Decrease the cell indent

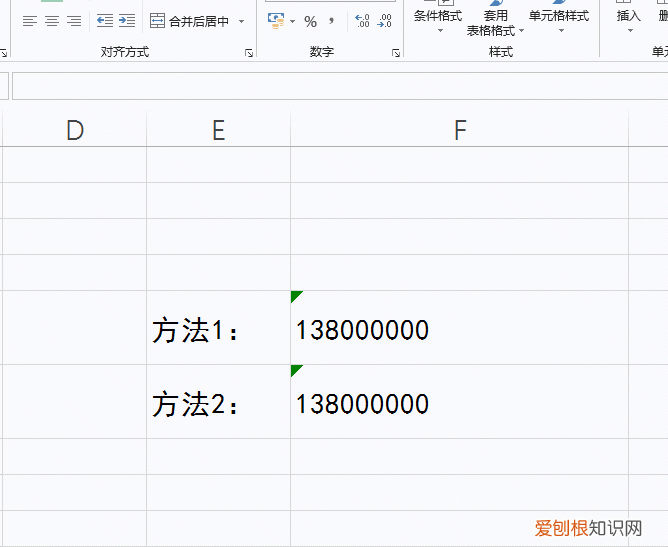pos(105,21)
